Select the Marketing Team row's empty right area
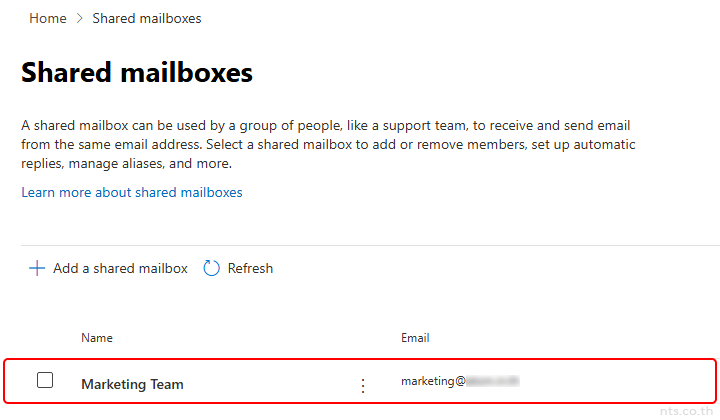Viewport: 720px width, 420px height. [620, 382]
